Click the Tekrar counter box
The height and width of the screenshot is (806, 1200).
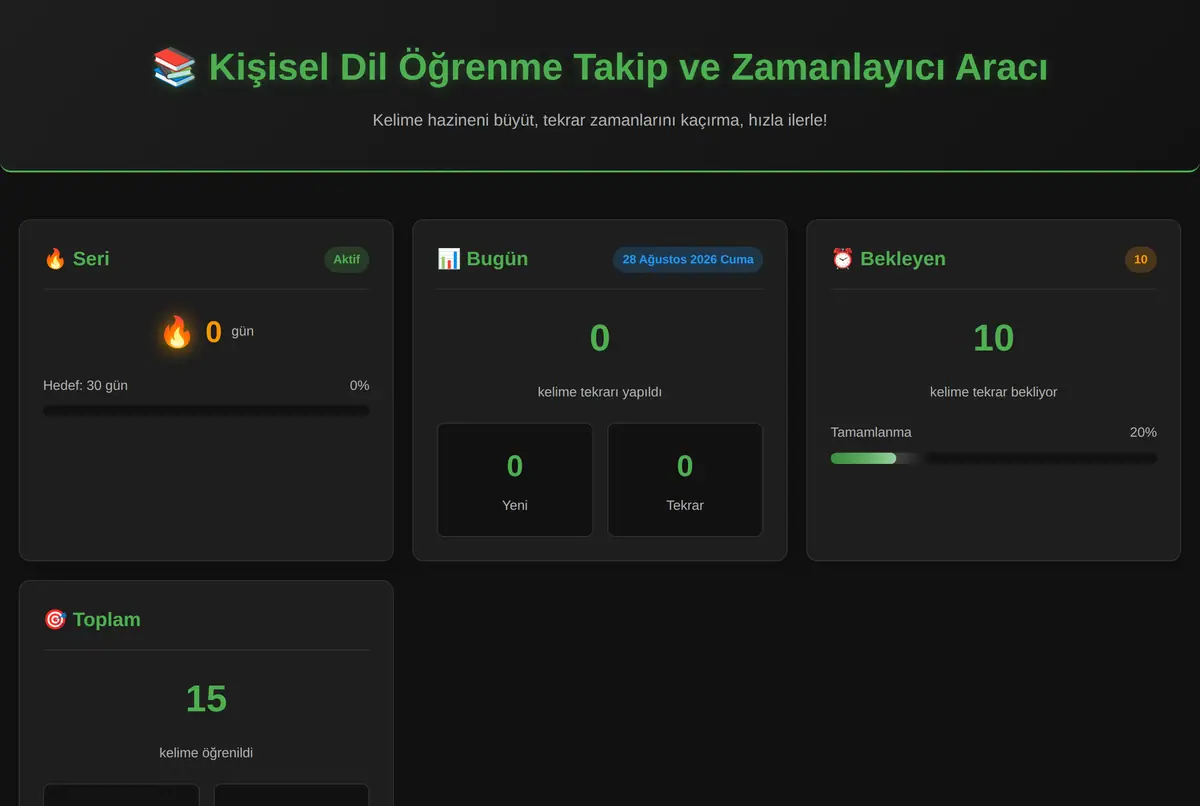[685, 480]
